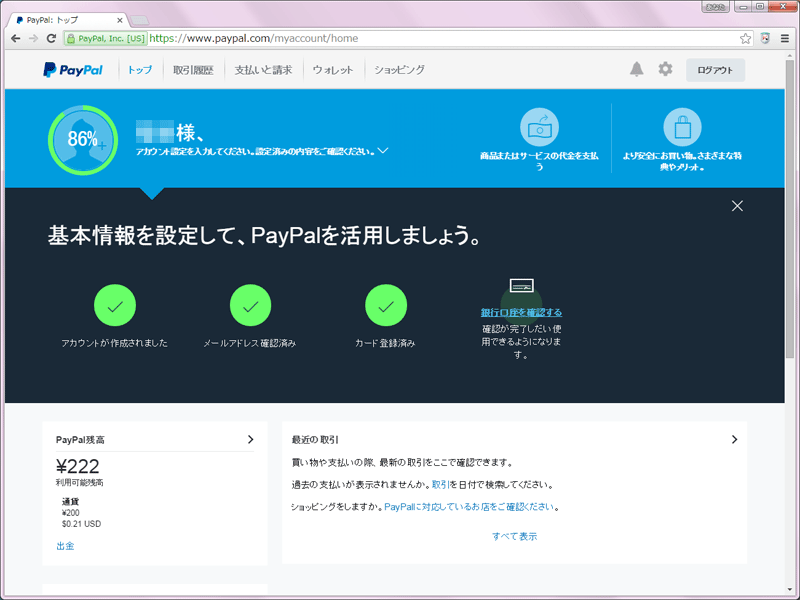Click the ¥222 balance amount
The width and height of the screenshot is (800, 600).
click(78, 466)
